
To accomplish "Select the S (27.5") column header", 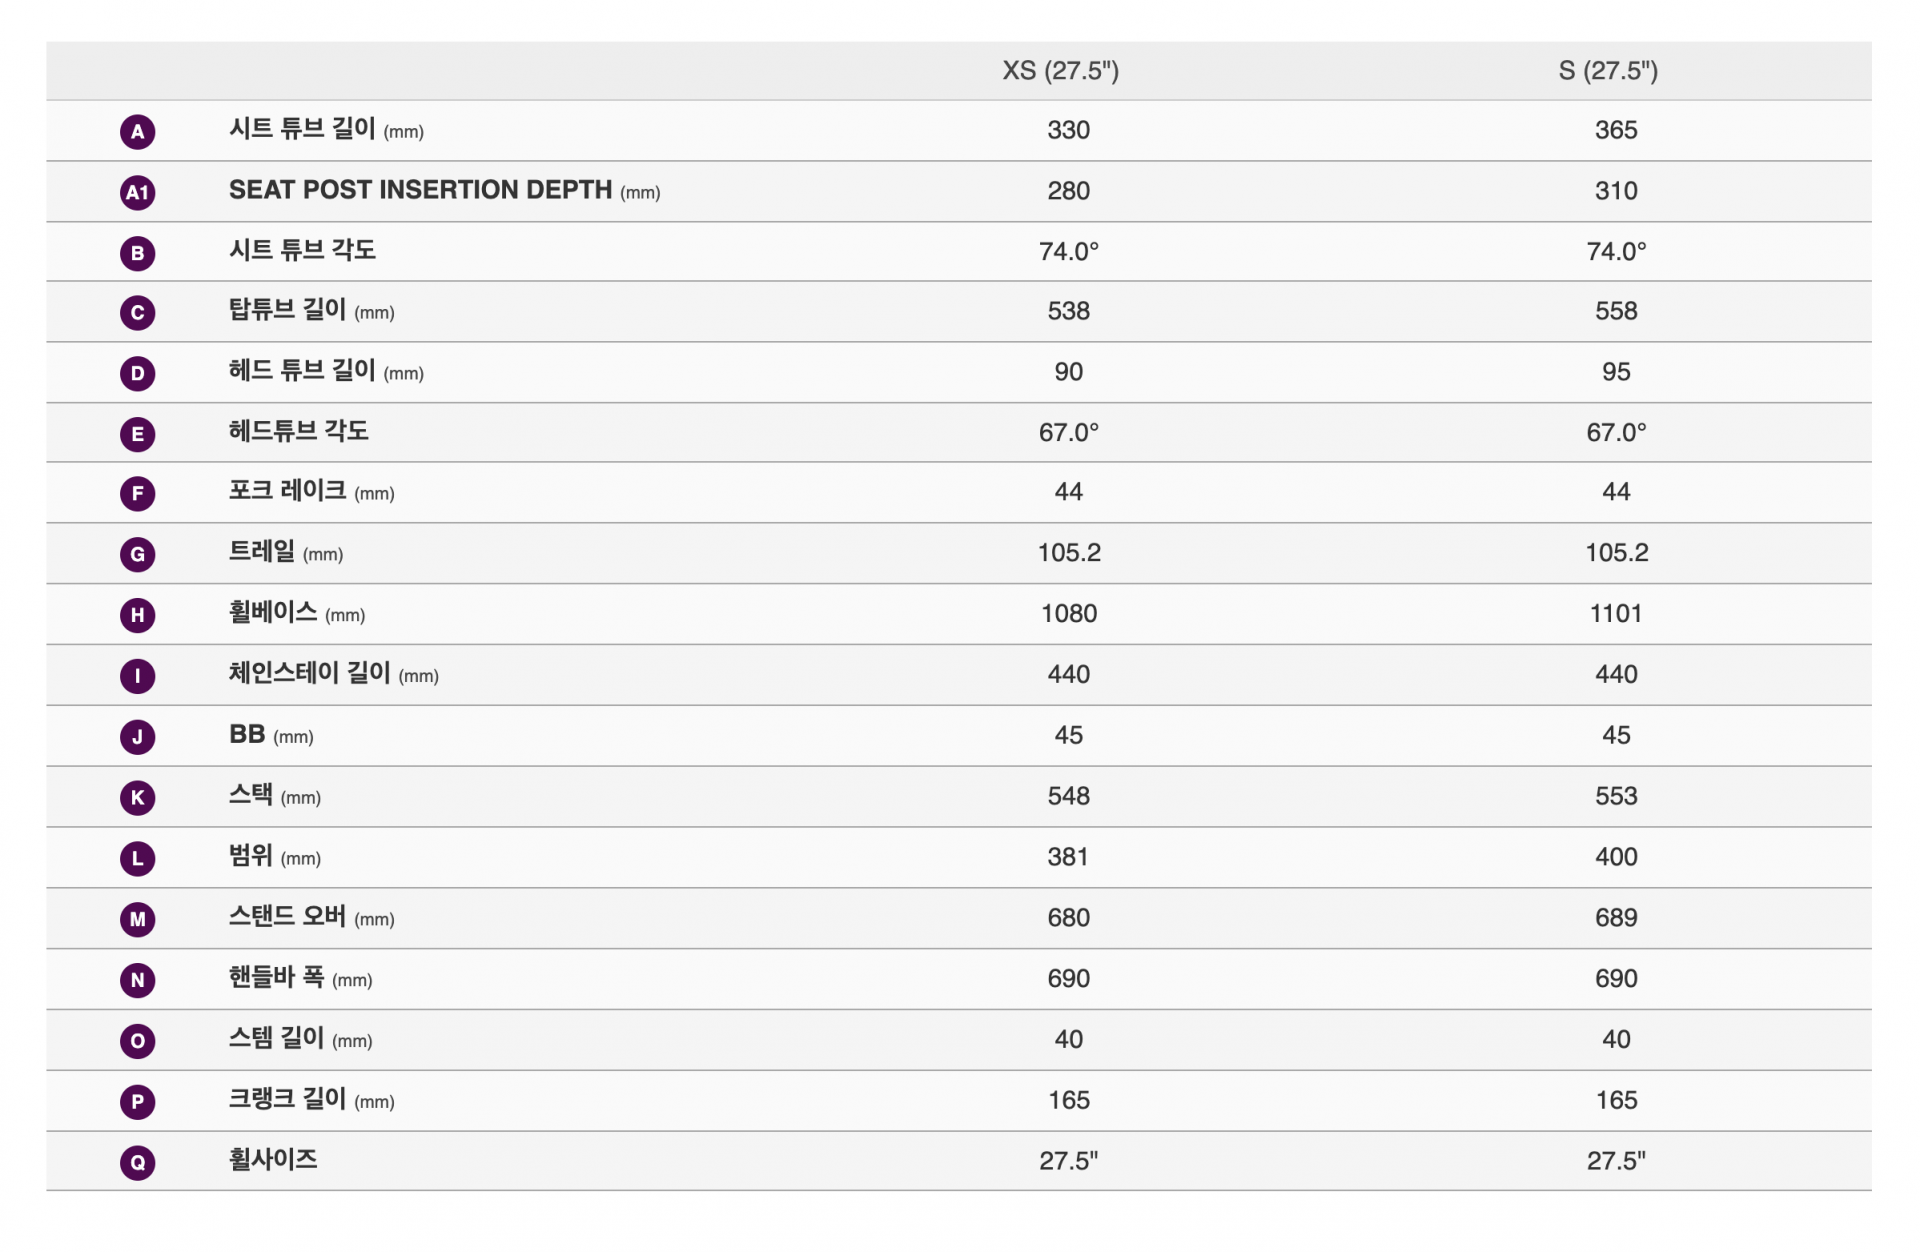I will (1608, 70).
